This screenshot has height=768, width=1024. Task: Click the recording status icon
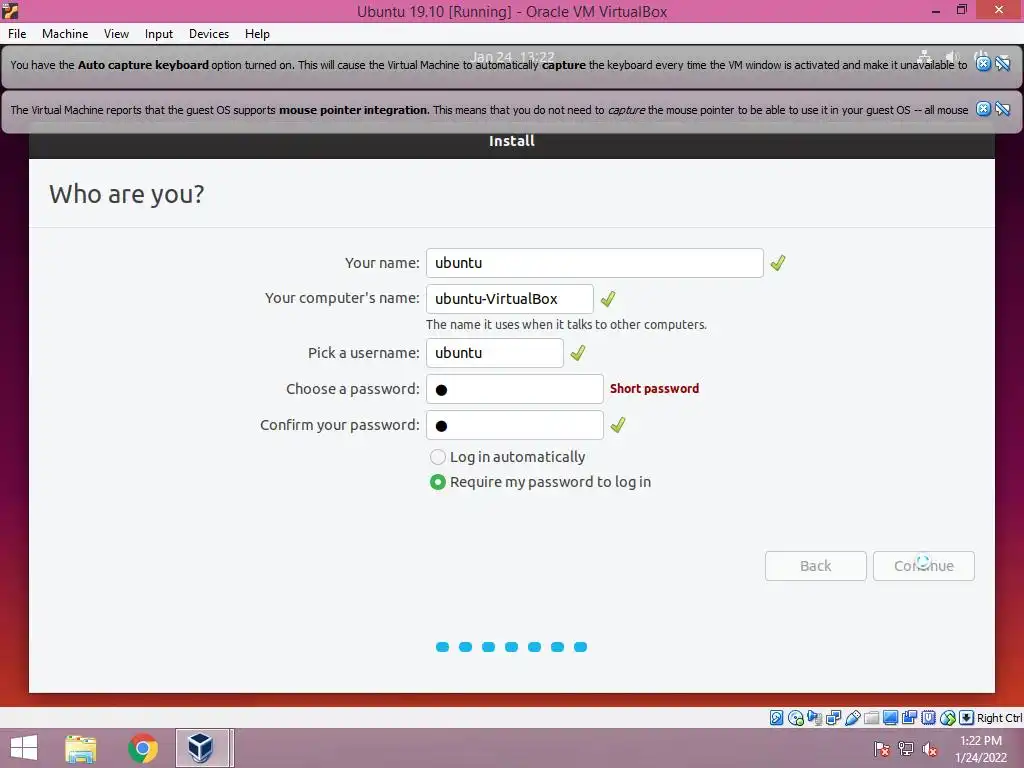tap(909, 718)
